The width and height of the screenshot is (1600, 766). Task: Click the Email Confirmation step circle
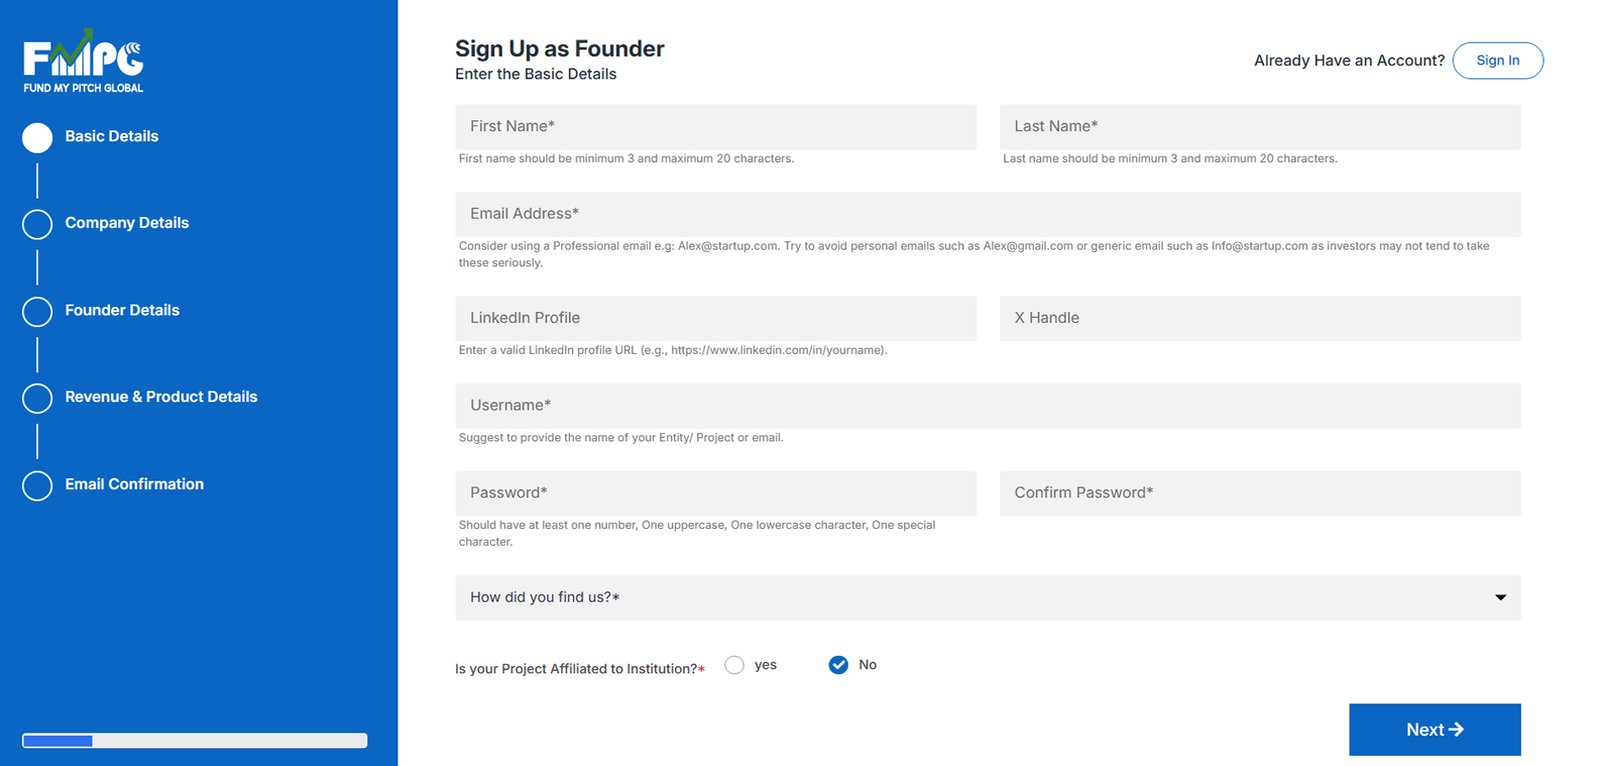tap(37, 485)
